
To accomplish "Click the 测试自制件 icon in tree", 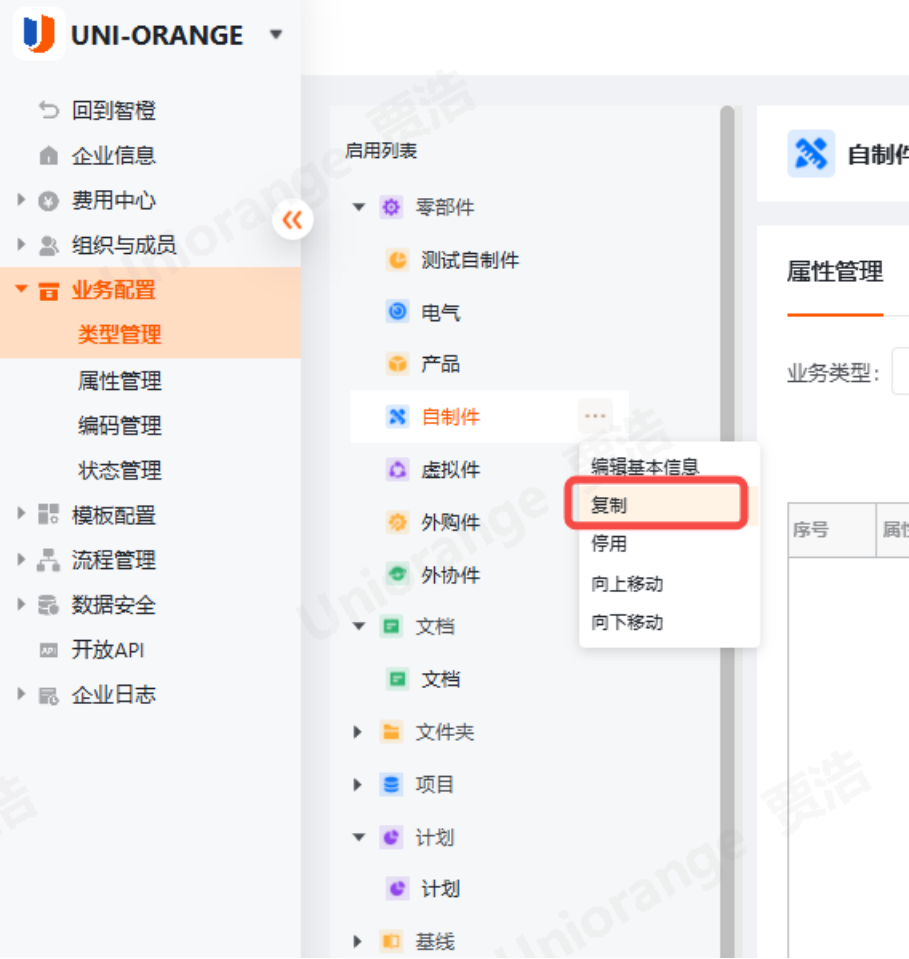I will click(397, 260).
